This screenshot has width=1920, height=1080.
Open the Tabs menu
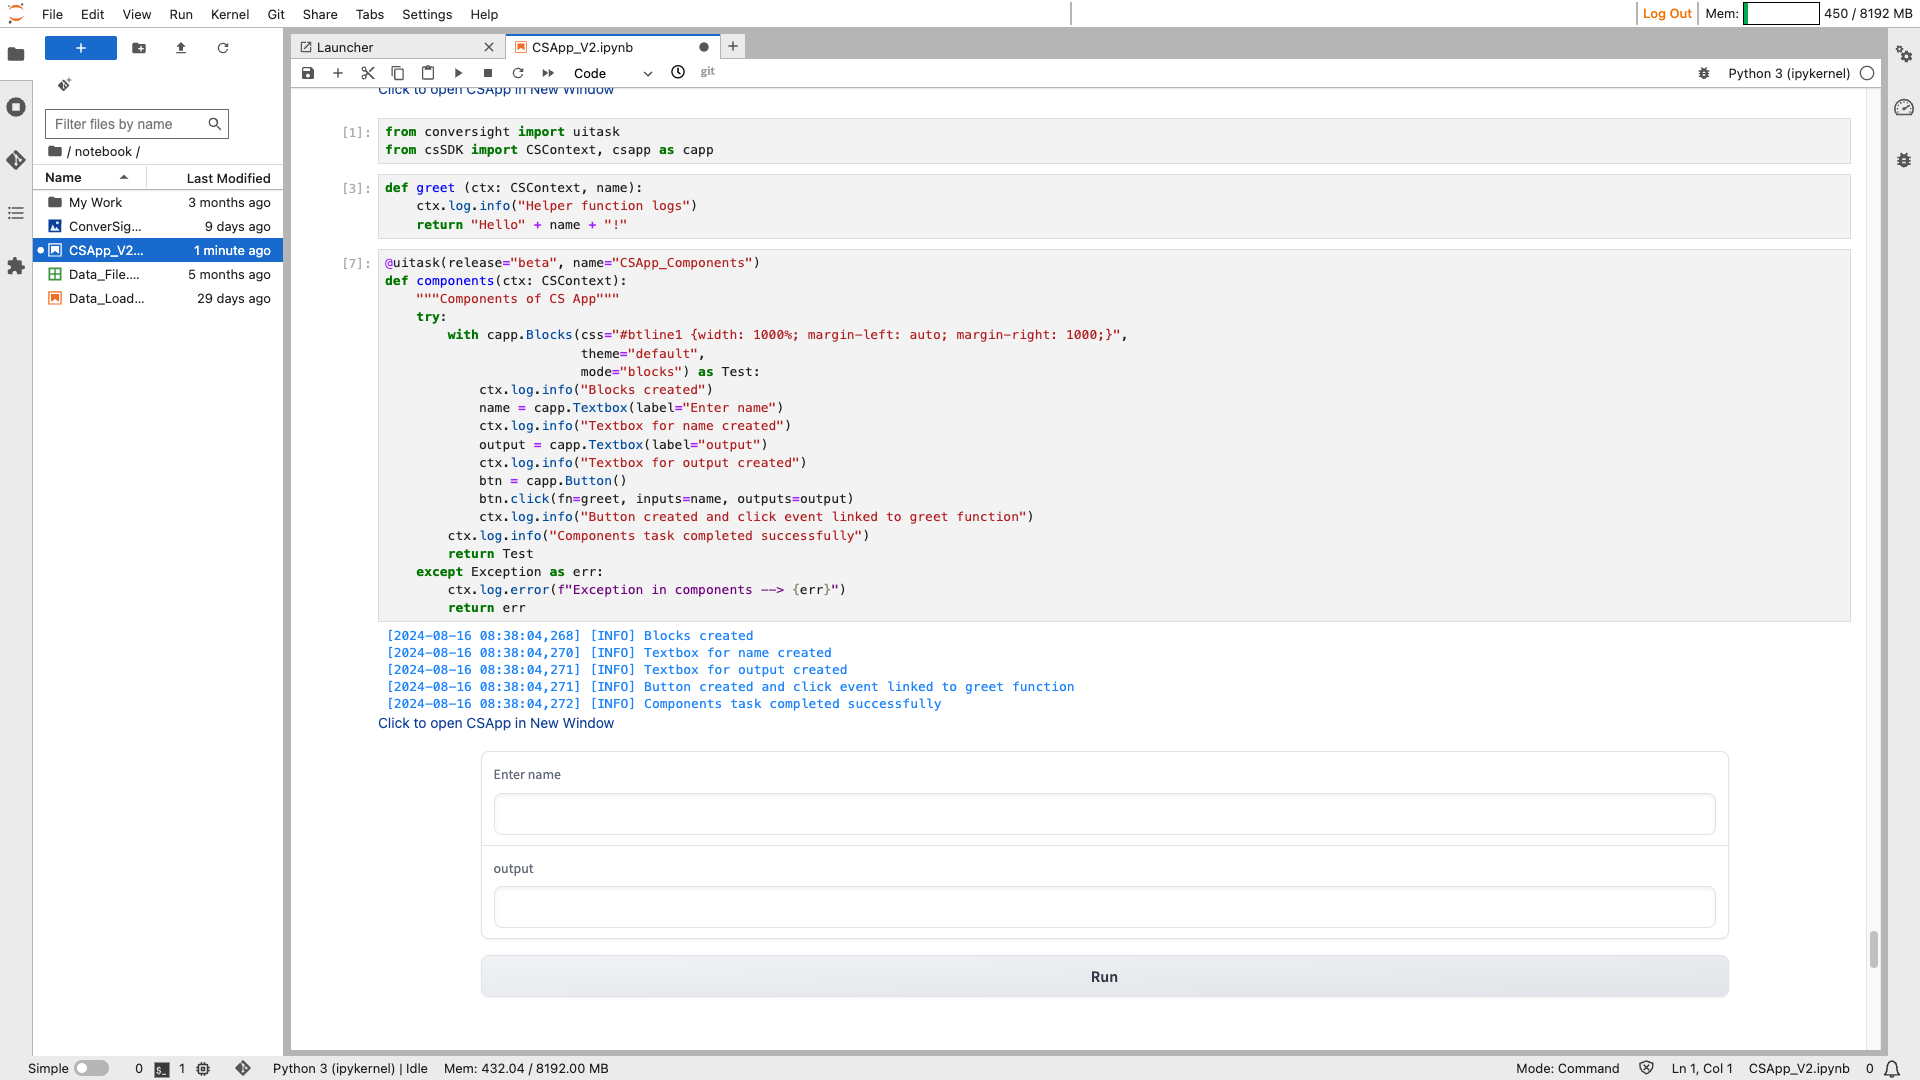(x=370, y=14)
